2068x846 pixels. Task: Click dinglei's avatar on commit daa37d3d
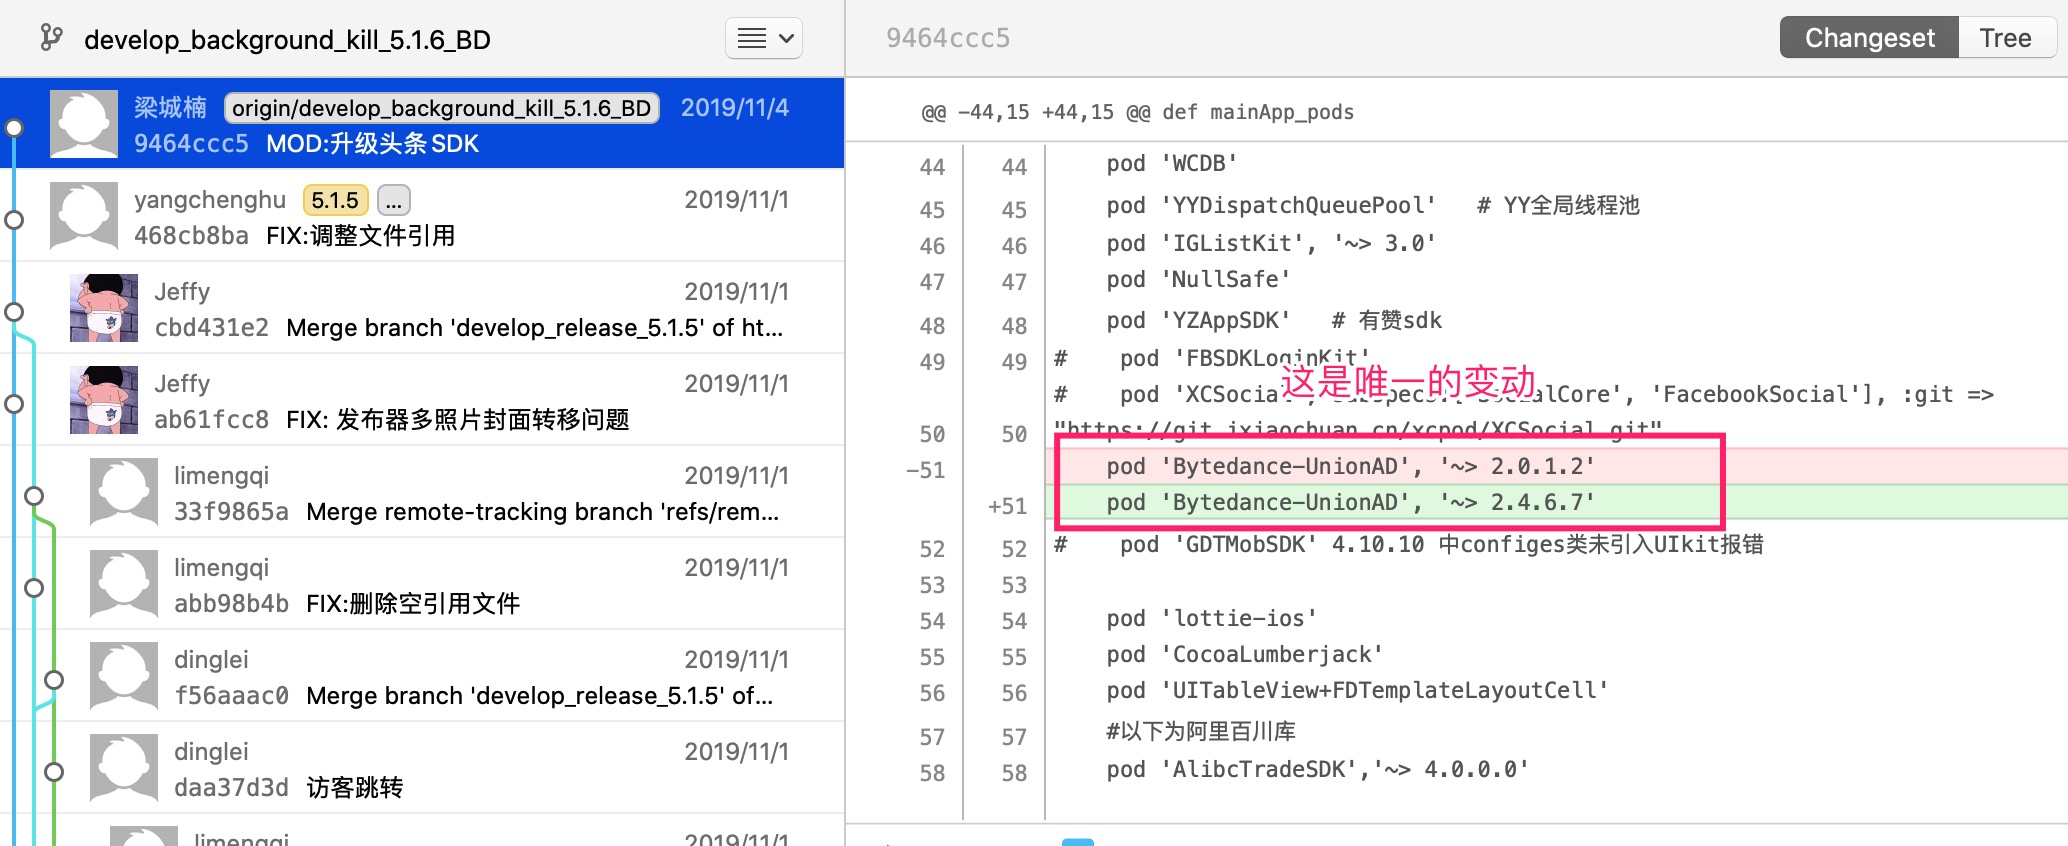pyautogui.click(x=124, y=768)
